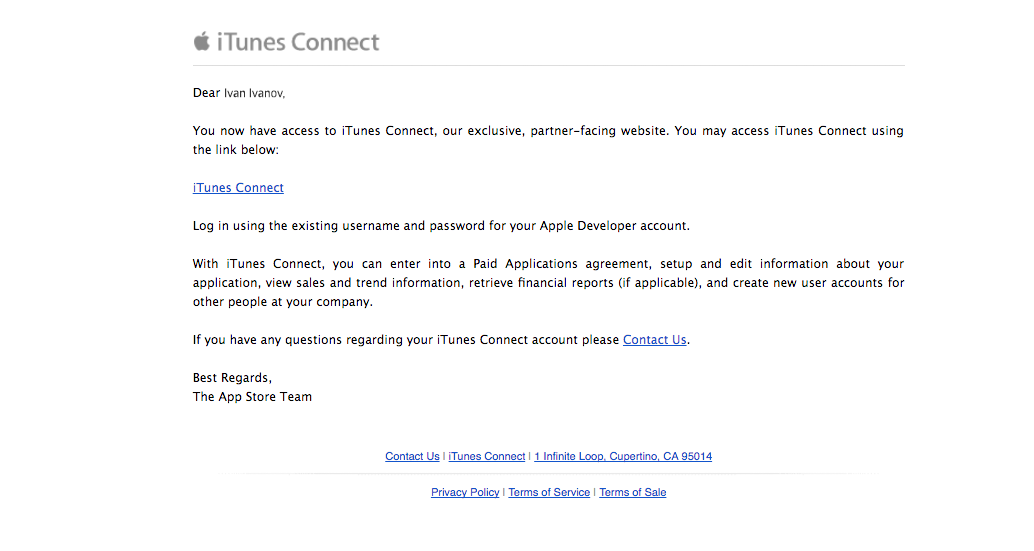Click the footer divider above Privacy Policy
Screen dimensions: 1034x551
click(x=548, y=474)
